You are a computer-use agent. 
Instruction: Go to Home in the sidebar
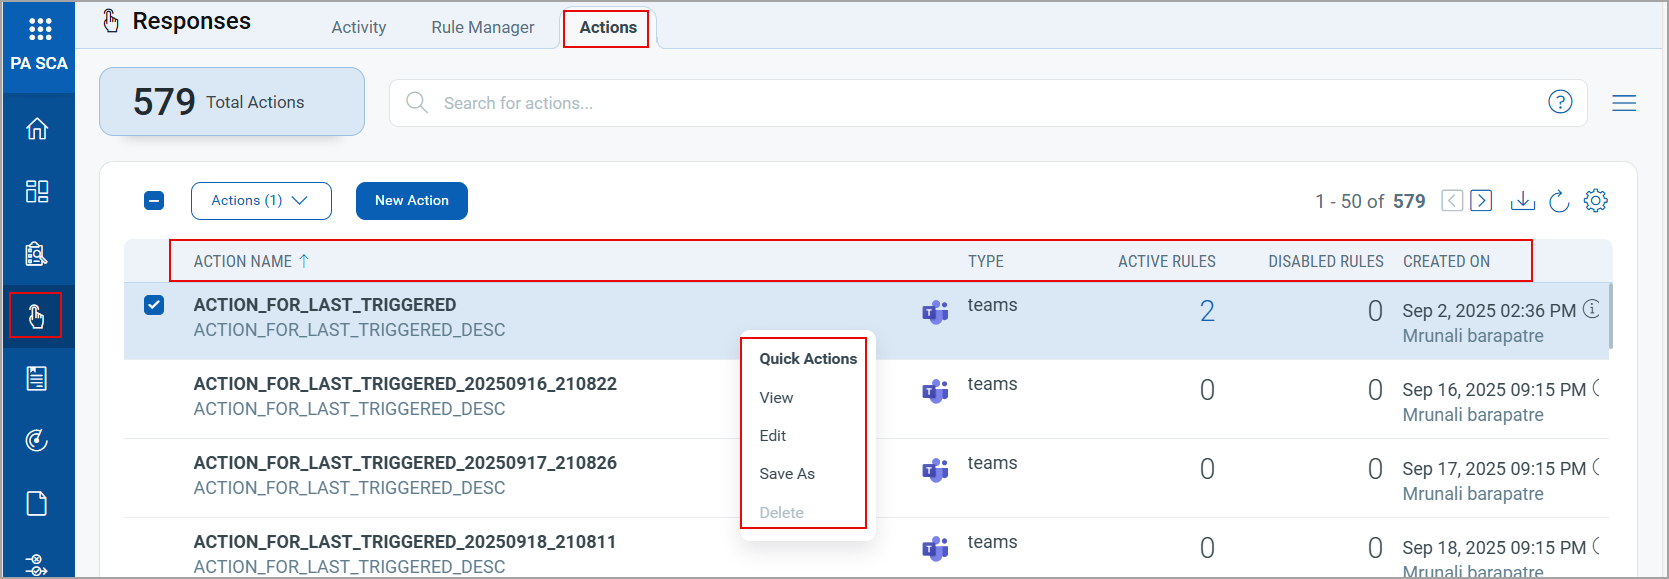tap(37, 129)
